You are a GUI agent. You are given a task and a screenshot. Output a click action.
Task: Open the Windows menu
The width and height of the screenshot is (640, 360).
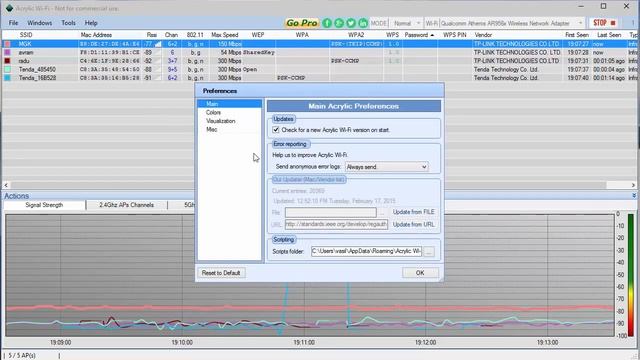tap(40, 23)
